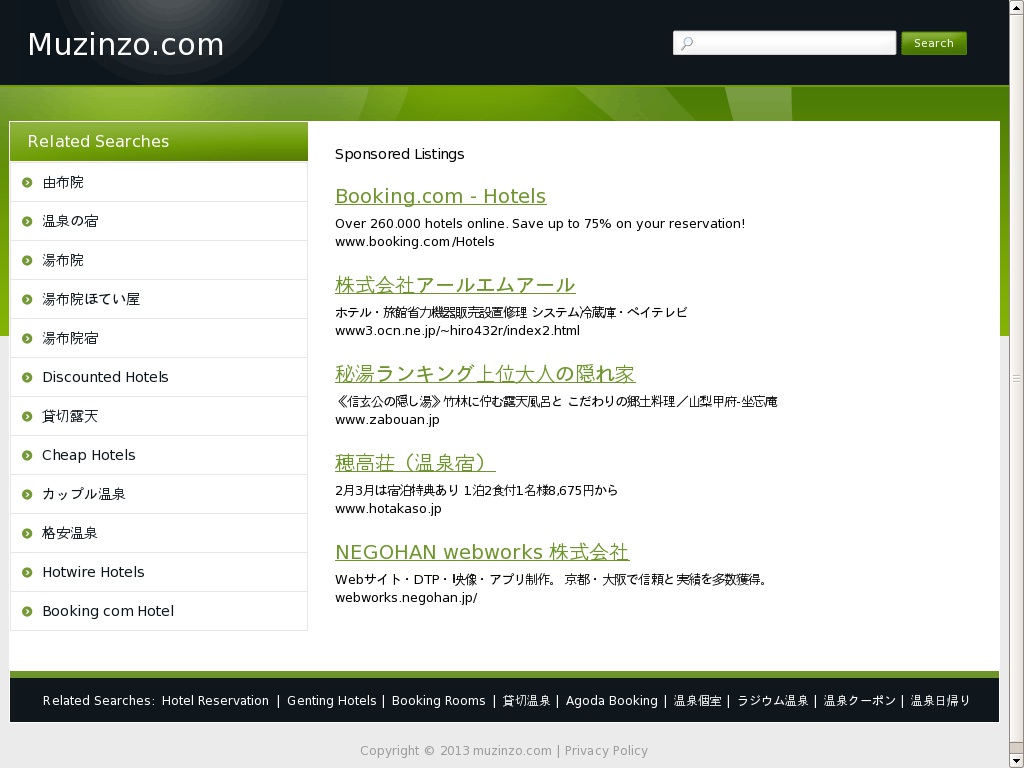The image size is (1024, 768).
Task: Click the www3.ocn.ne.jp/~hiro432r/index2.html URL
Action: 457,330
